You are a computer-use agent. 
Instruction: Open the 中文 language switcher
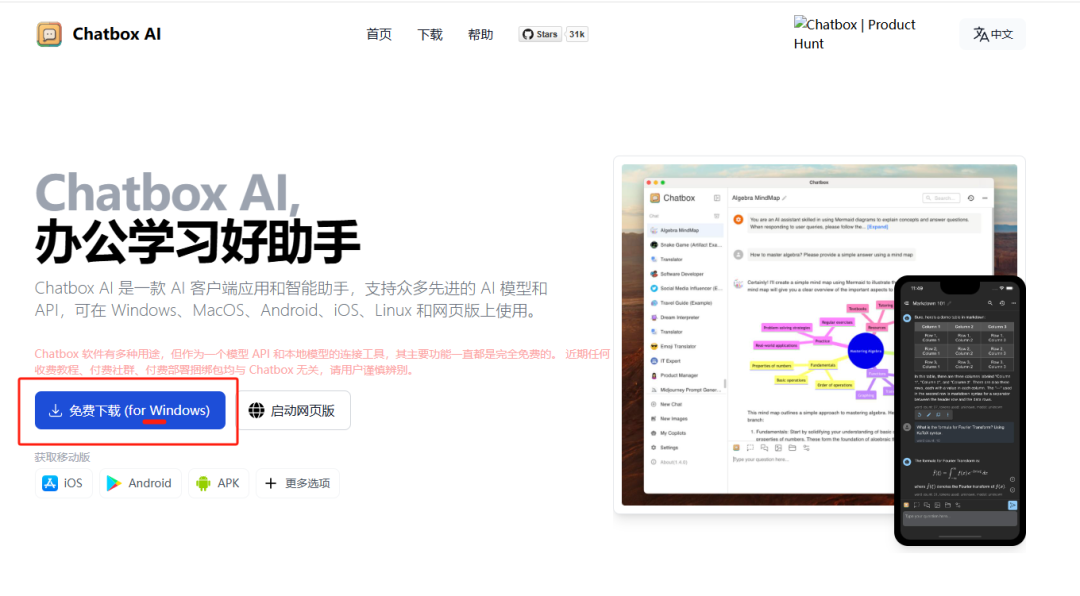tap(993, 34)
